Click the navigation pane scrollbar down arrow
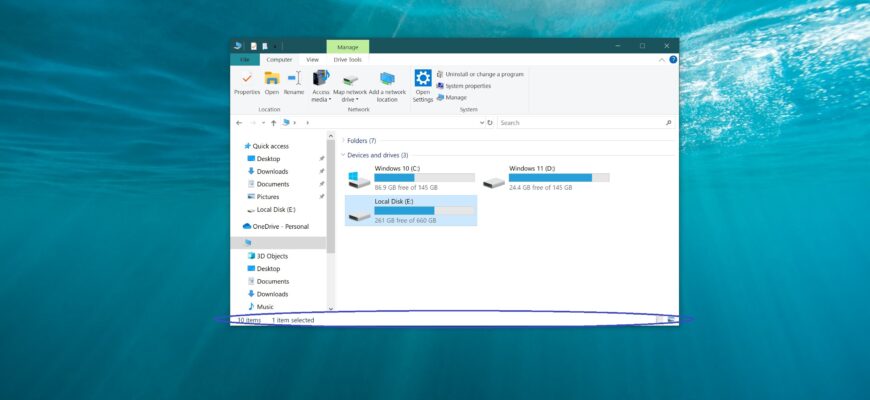870x400 pixels. pyautogui.click(x=331, y=308)
